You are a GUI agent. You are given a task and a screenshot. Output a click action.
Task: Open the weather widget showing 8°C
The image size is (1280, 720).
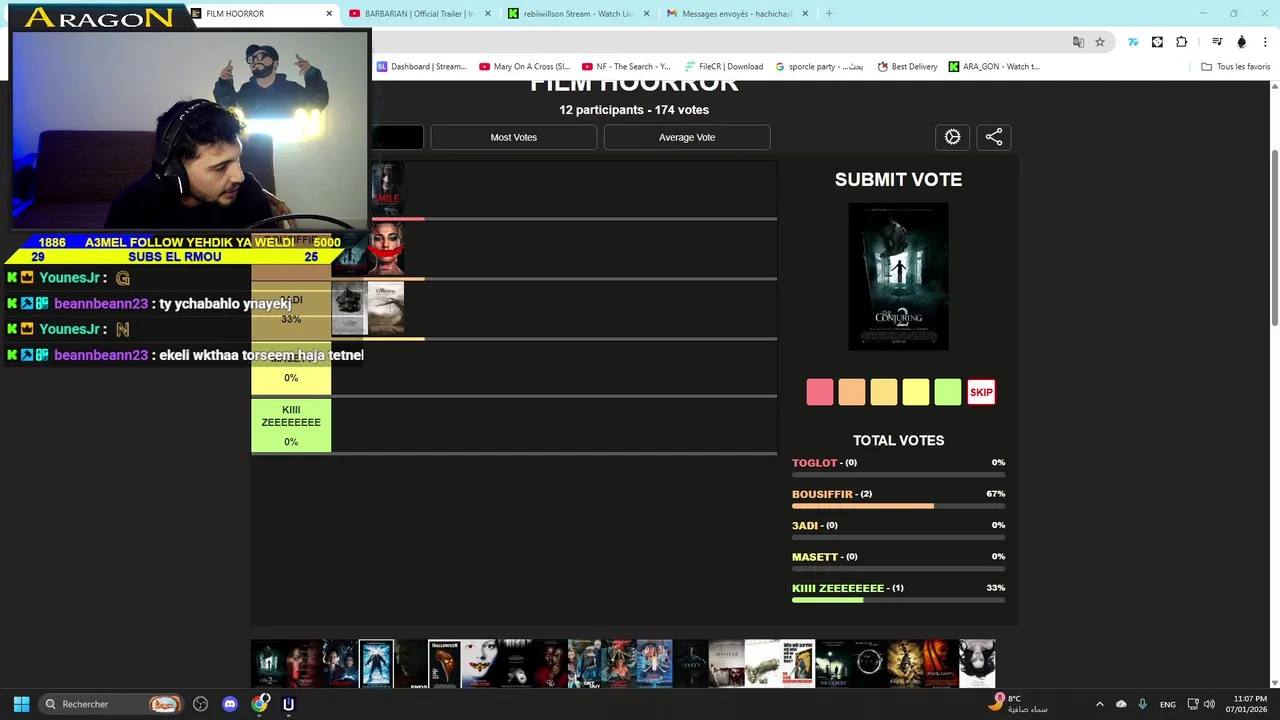[x=1018, y=704]
